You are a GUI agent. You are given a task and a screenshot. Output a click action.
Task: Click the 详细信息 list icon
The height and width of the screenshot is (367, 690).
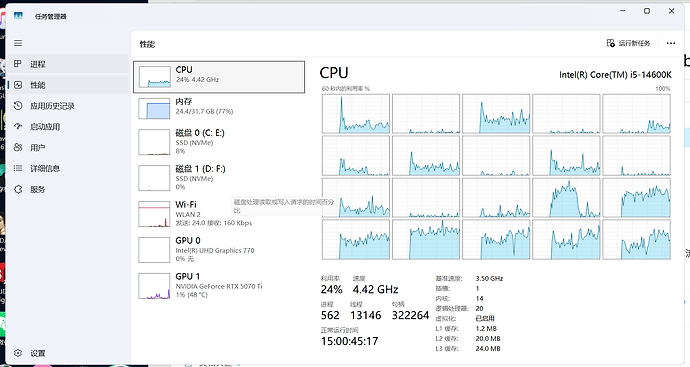point(18,168)
